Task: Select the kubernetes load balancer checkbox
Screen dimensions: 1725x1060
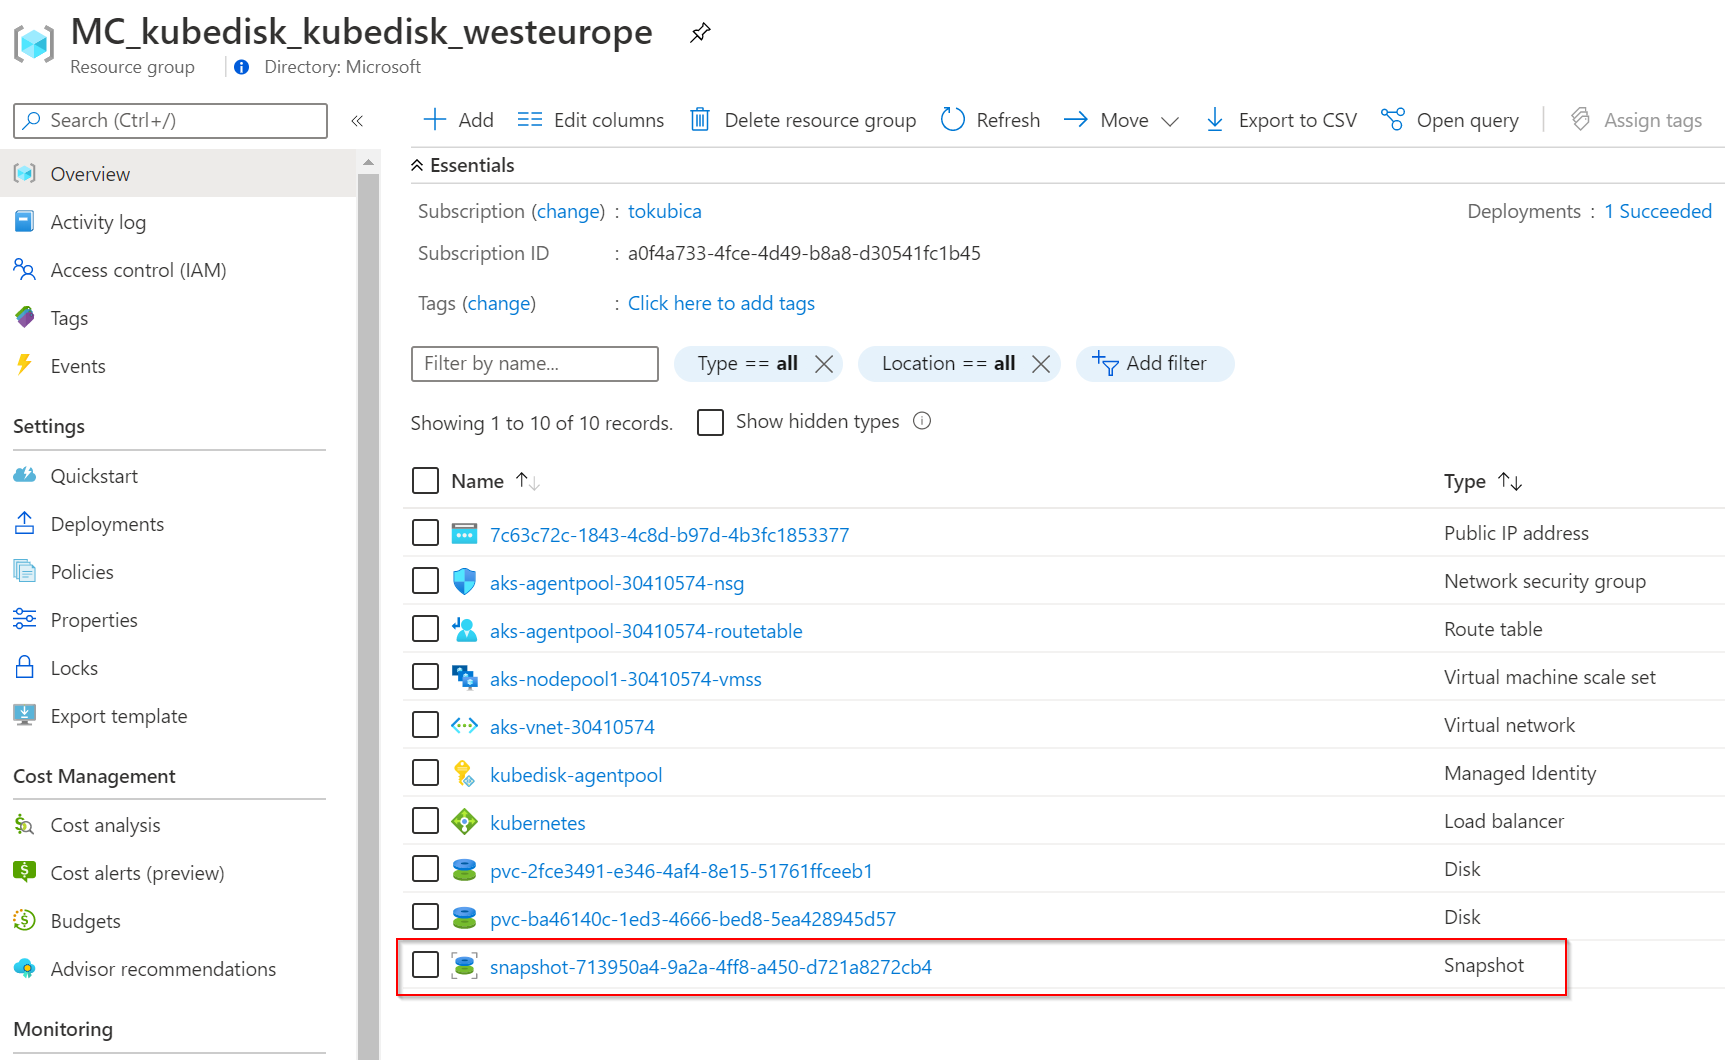Action: tap(425, 821)
